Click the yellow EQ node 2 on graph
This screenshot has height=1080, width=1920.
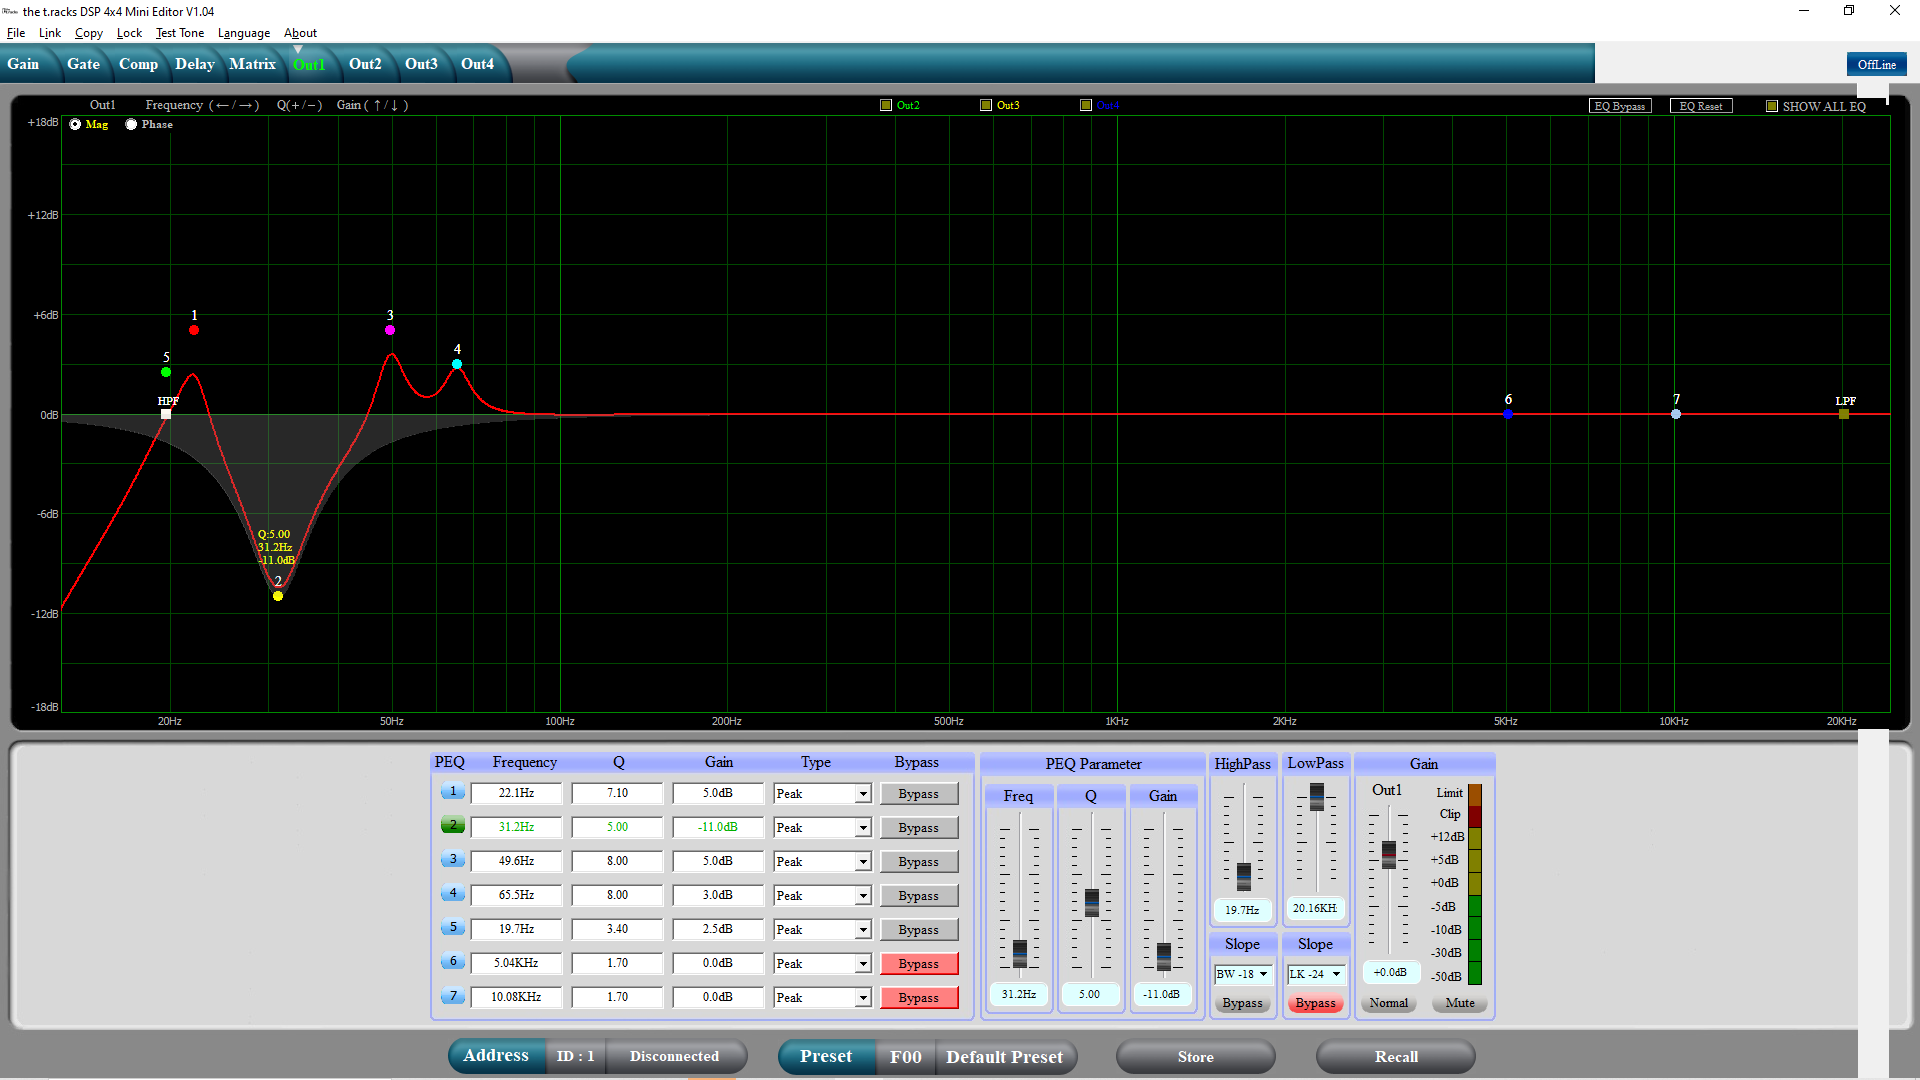(278, 596)
